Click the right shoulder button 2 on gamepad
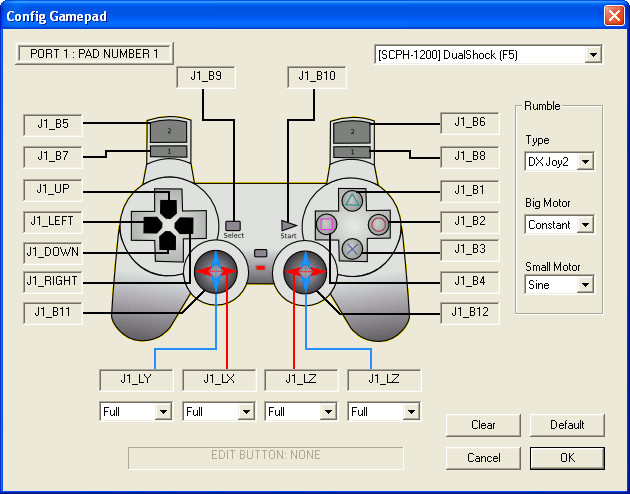The height and width of the screenshot is (494, 630). click(x=352, y=132)
